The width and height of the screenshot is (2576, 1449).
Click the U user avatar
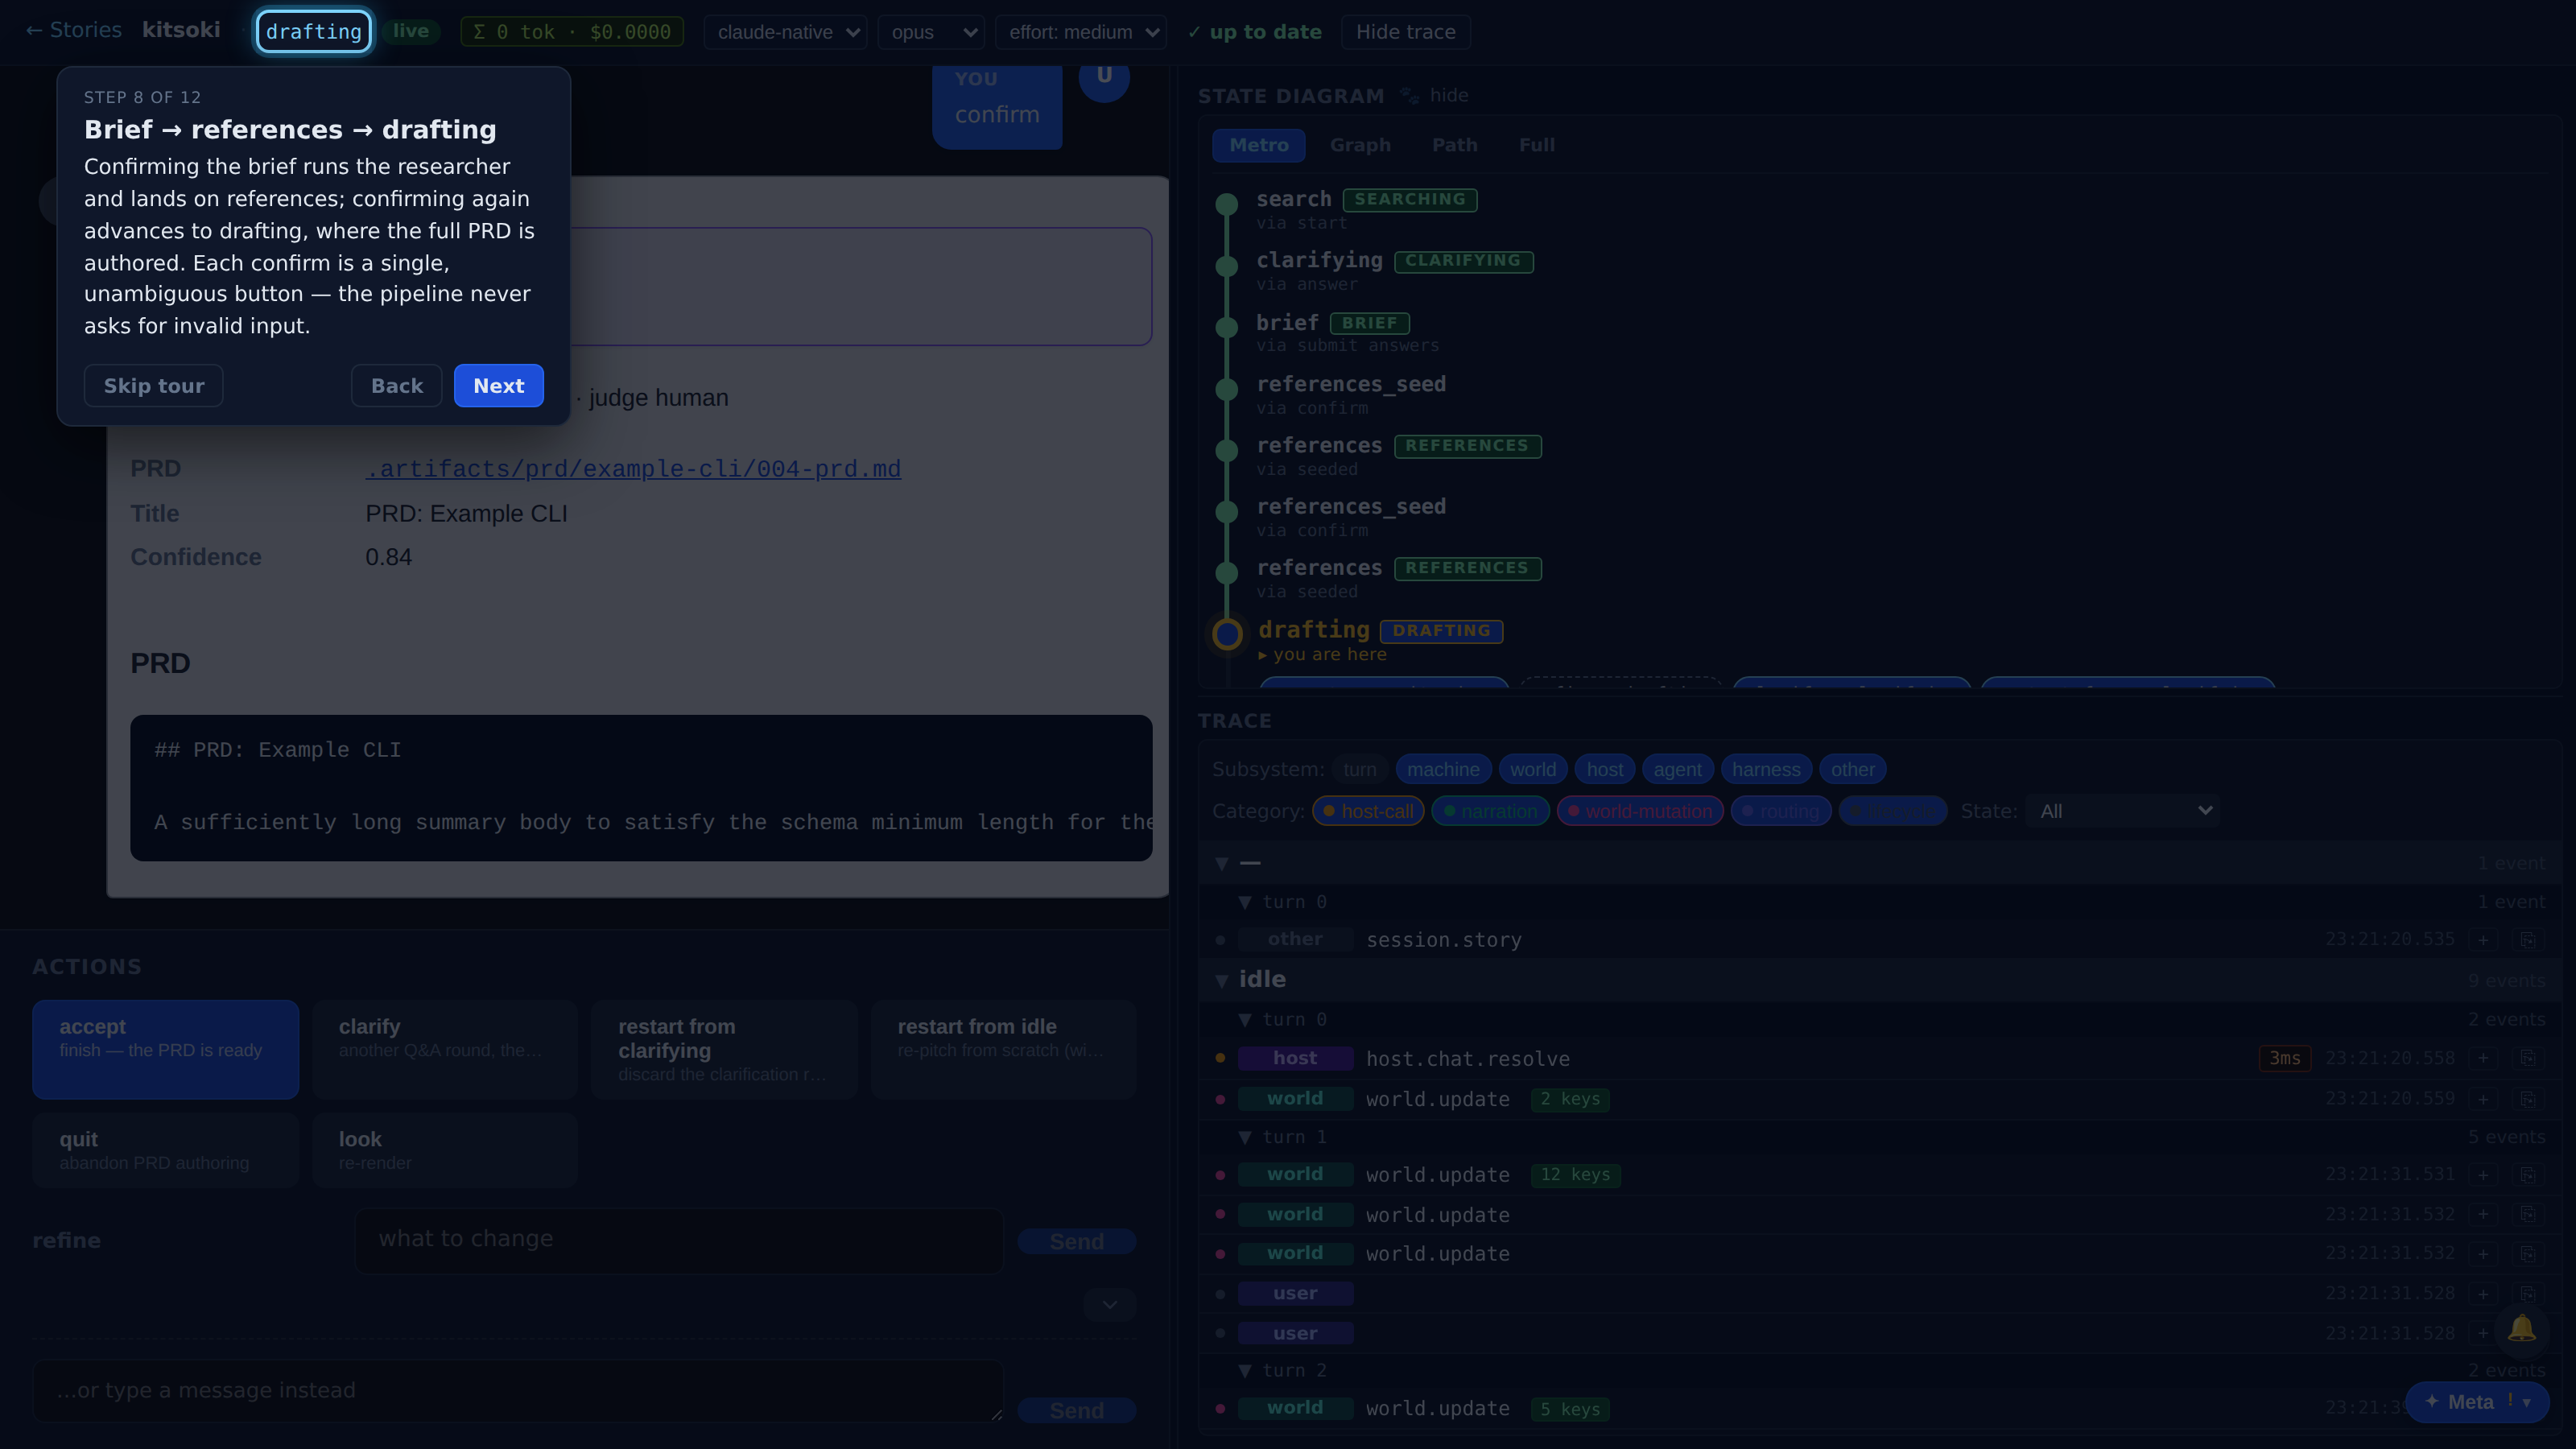click(x=1104, y=76)
